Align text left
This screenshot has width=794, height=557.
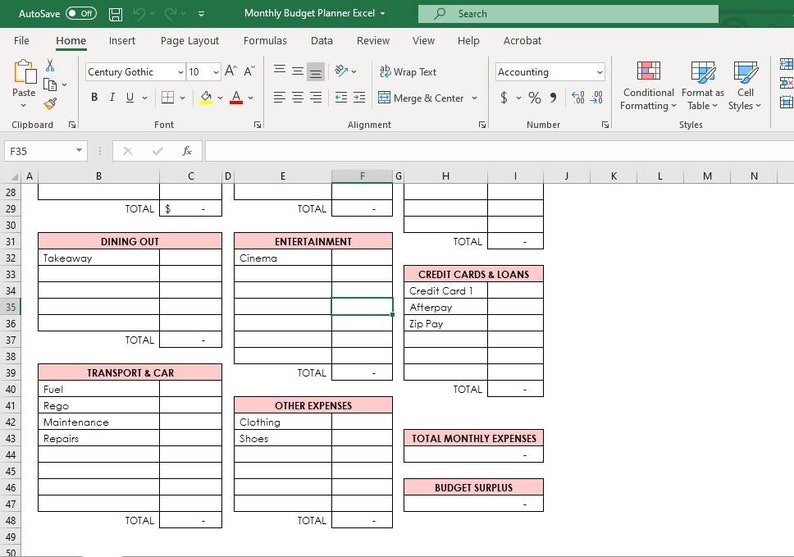pyautogui.click(x=280, y=97)
